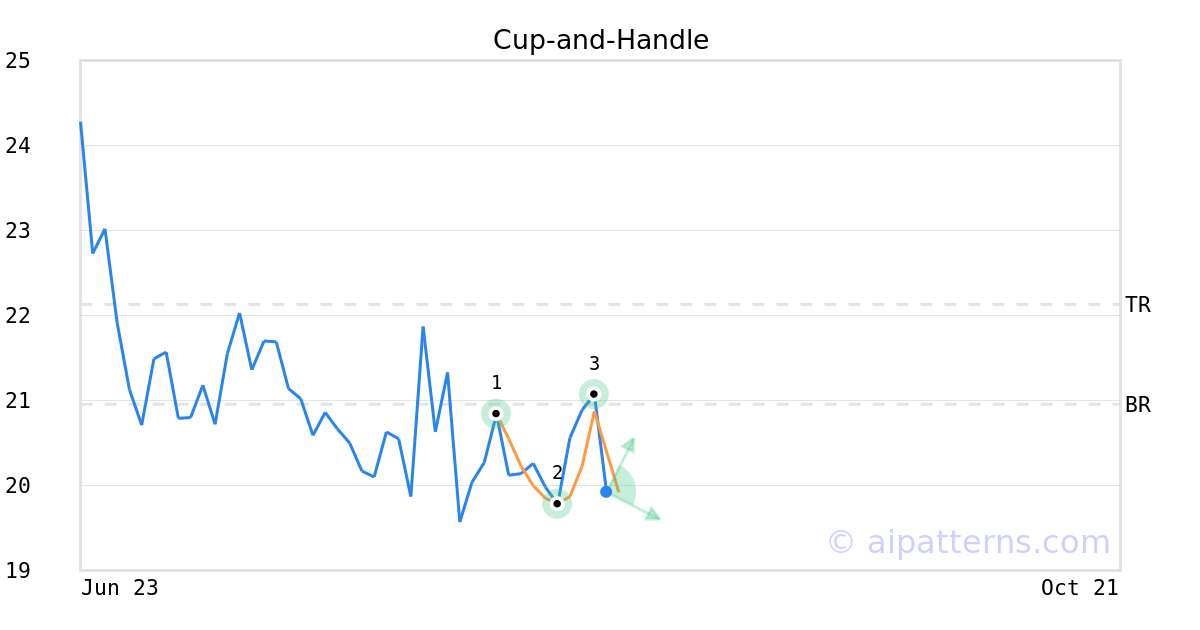Click the 25 price axis label

18,61
